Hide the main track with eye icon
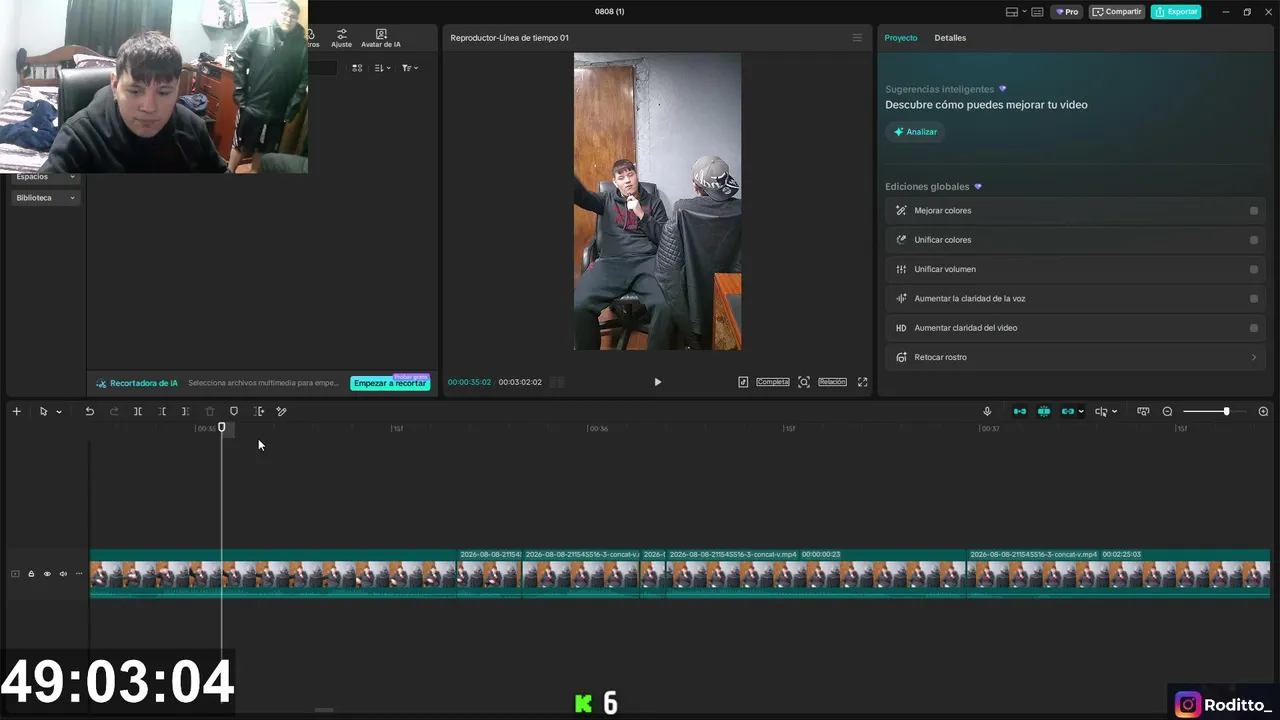Image resolution: width=1280 pixels, height=720 pixels. pyautogui.click(x=47, y=574)
